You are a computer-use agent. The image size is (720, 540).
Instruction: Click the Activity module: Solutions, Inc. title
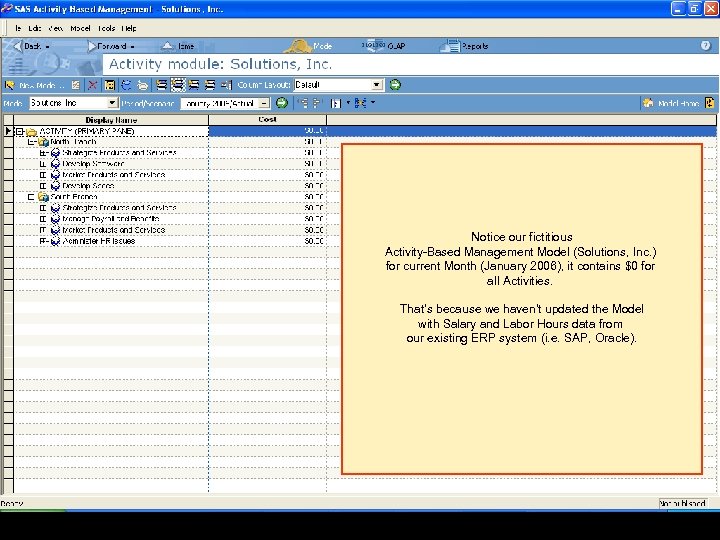[x=220, y=64]
